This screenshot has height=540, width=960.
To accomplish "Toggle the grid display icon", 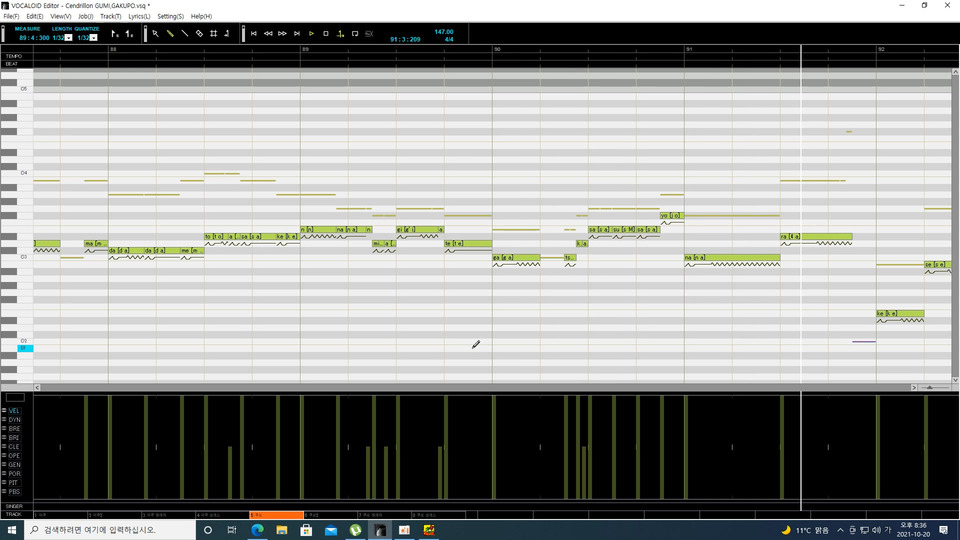I will (214, 34).
